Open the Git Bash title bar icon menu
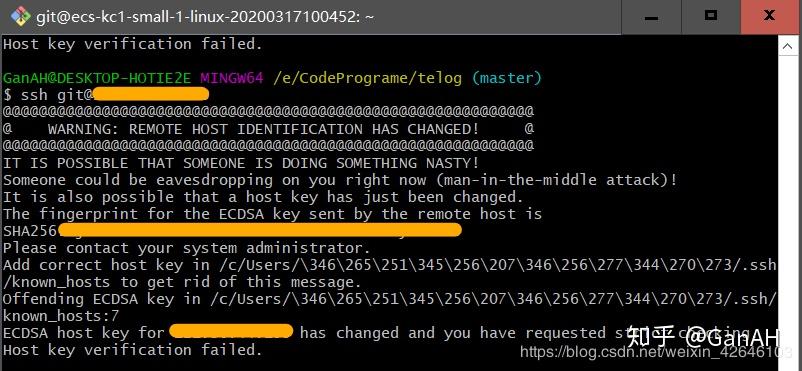This screenshot has width=802, height=371. coord(20,17)
